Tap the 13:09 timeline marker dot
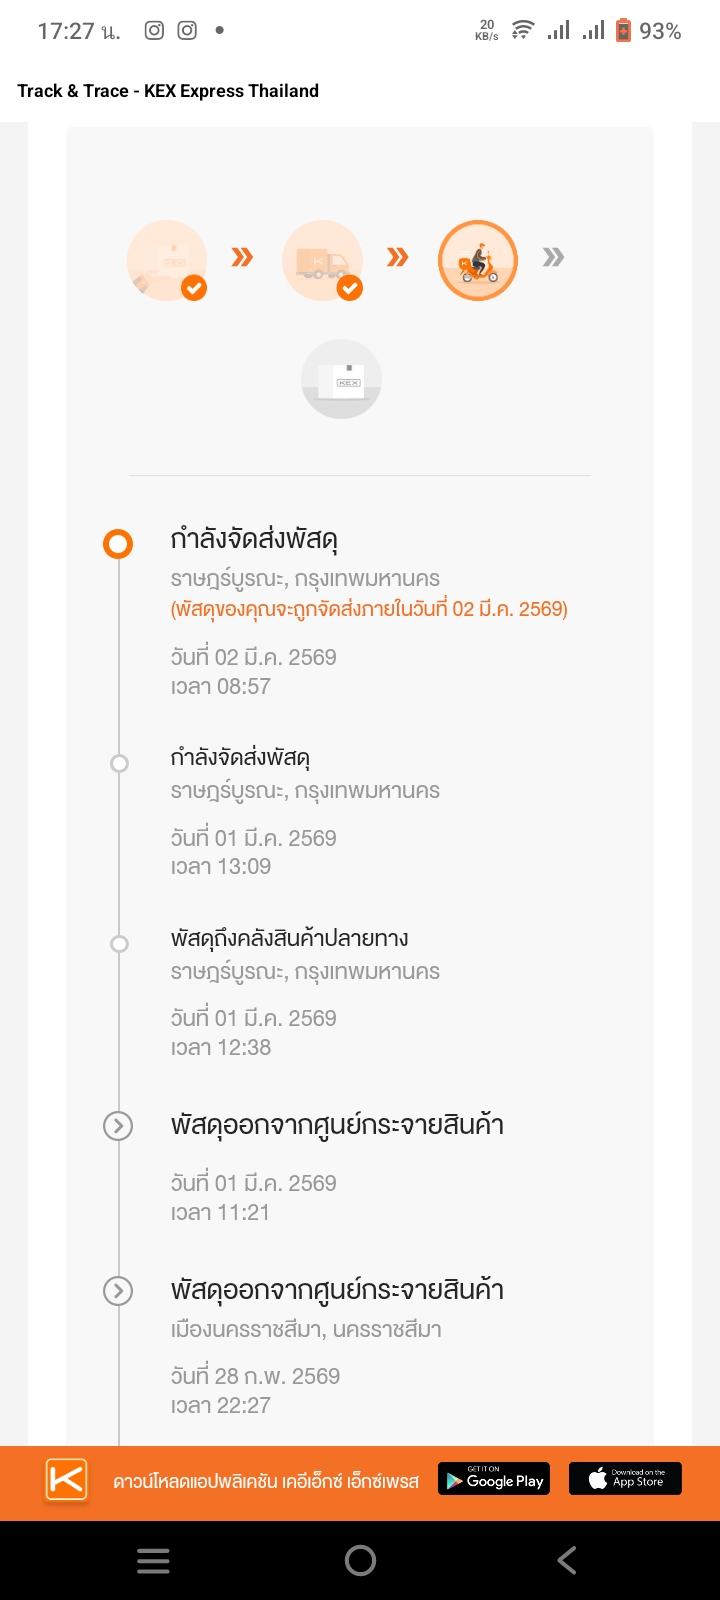Screen dimensions: 720x1600 (x=119, y=764)
